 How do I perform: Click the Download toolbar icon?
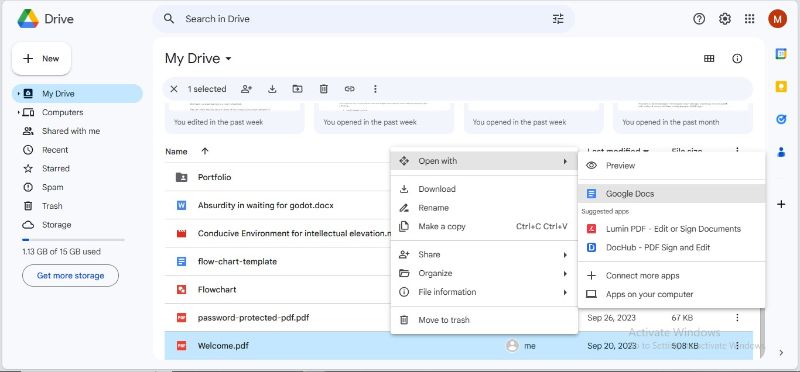pyautogui.click(x=272, y=89)
